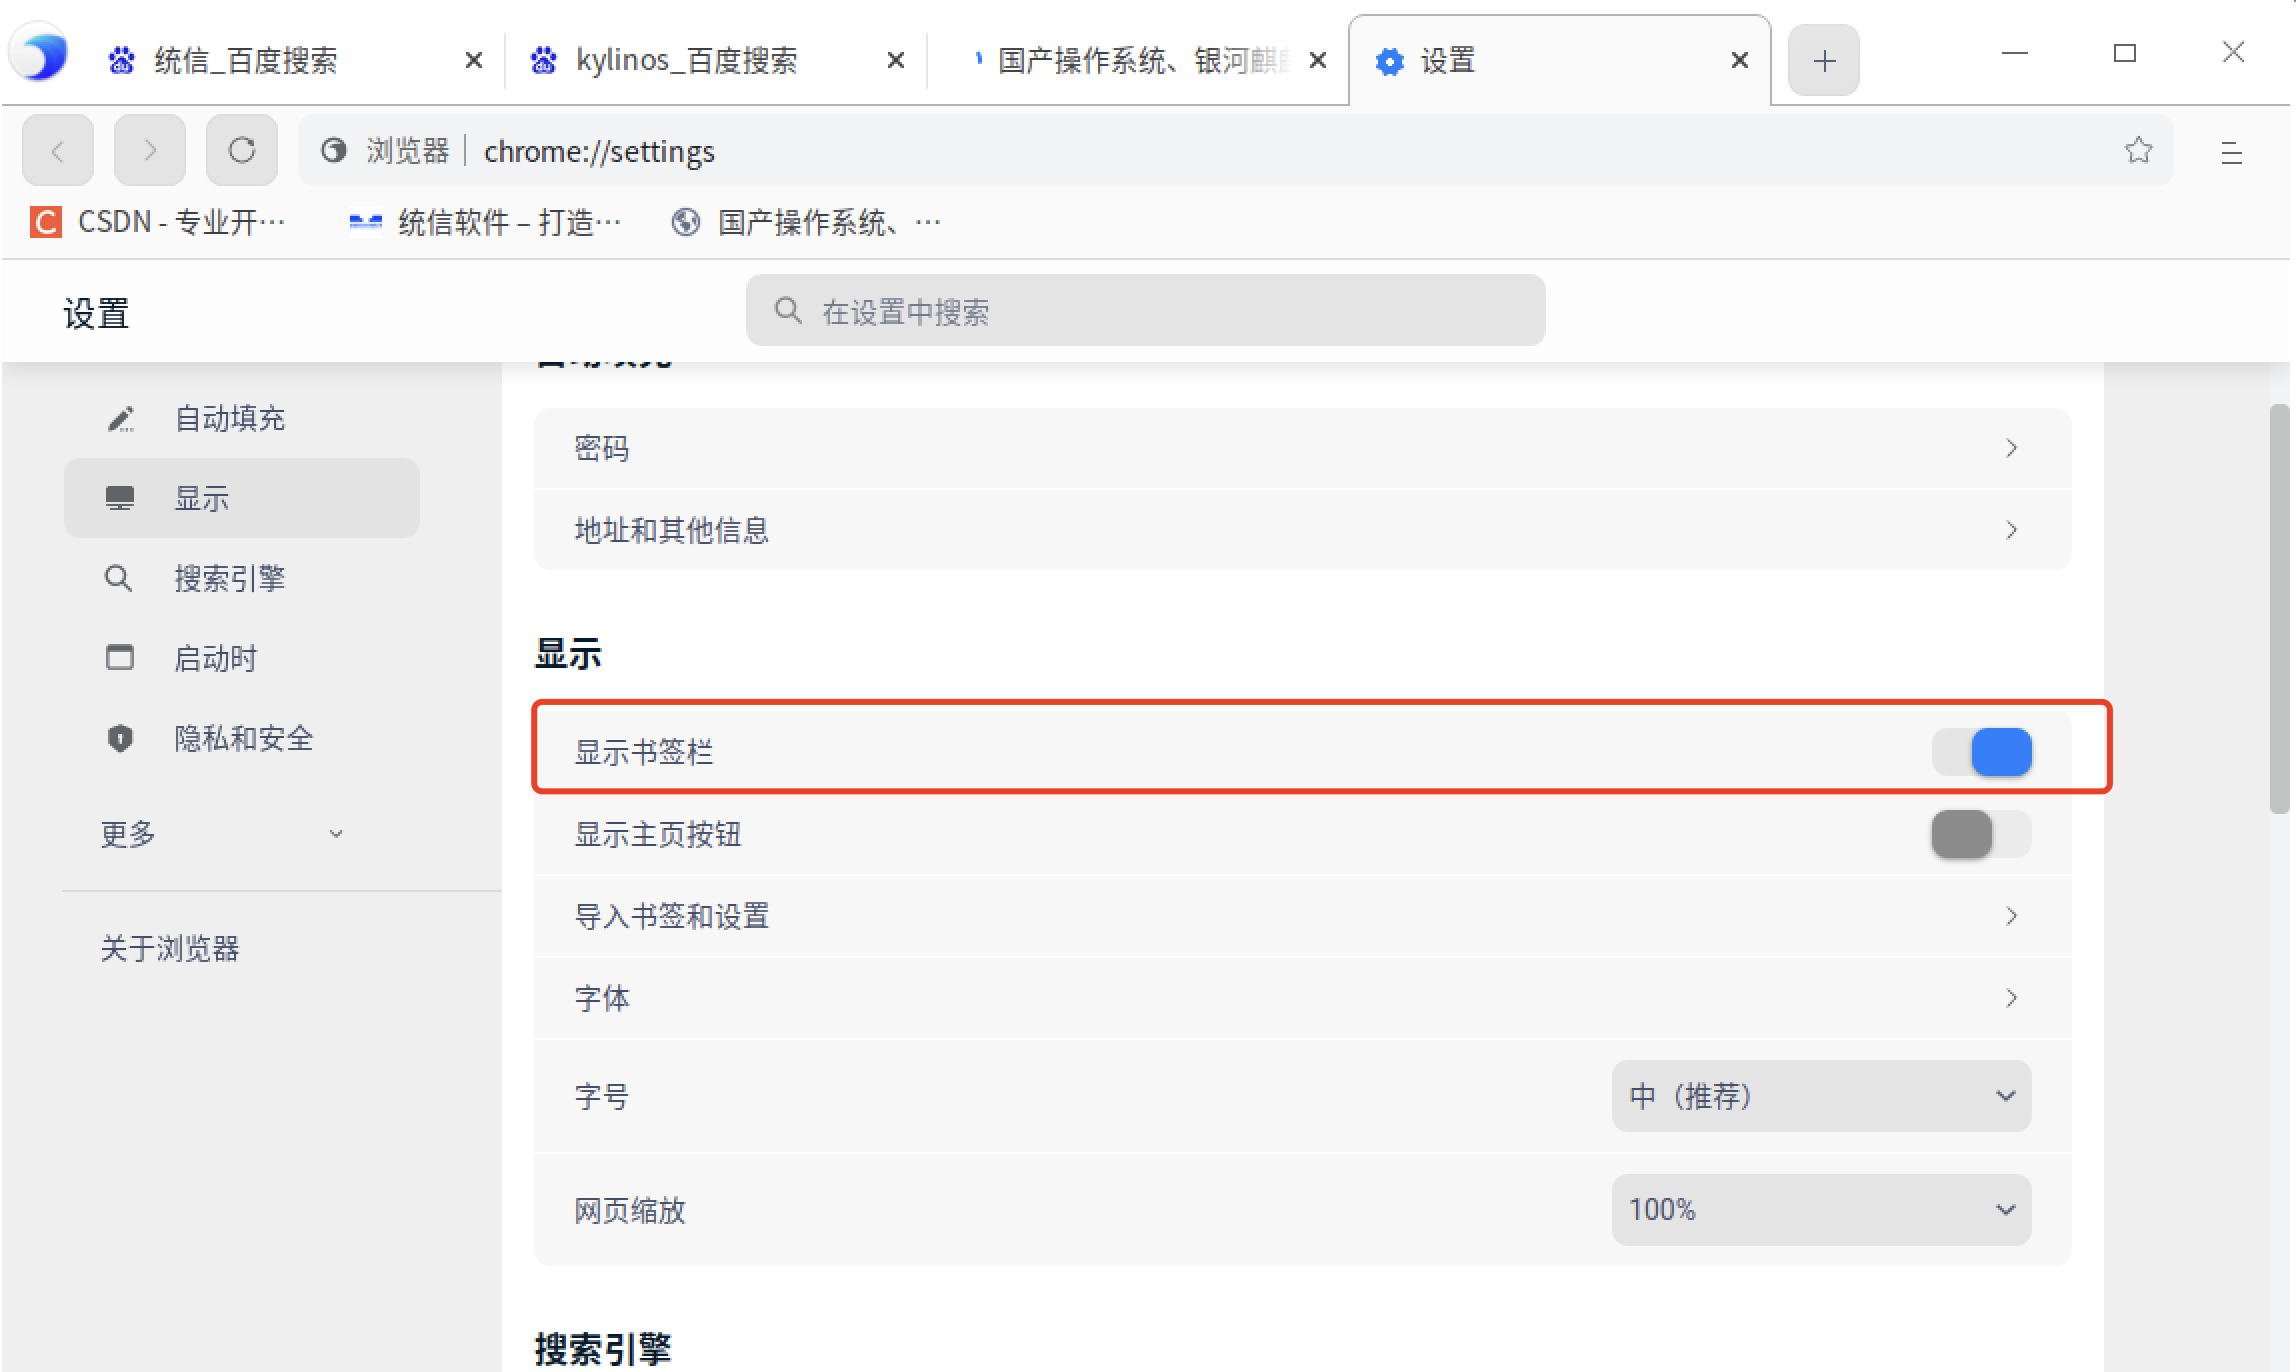The image size is (2296, 1372).
Task: Click Baidu paw favicon on kylinos tab
Action: tap(544, 61)
